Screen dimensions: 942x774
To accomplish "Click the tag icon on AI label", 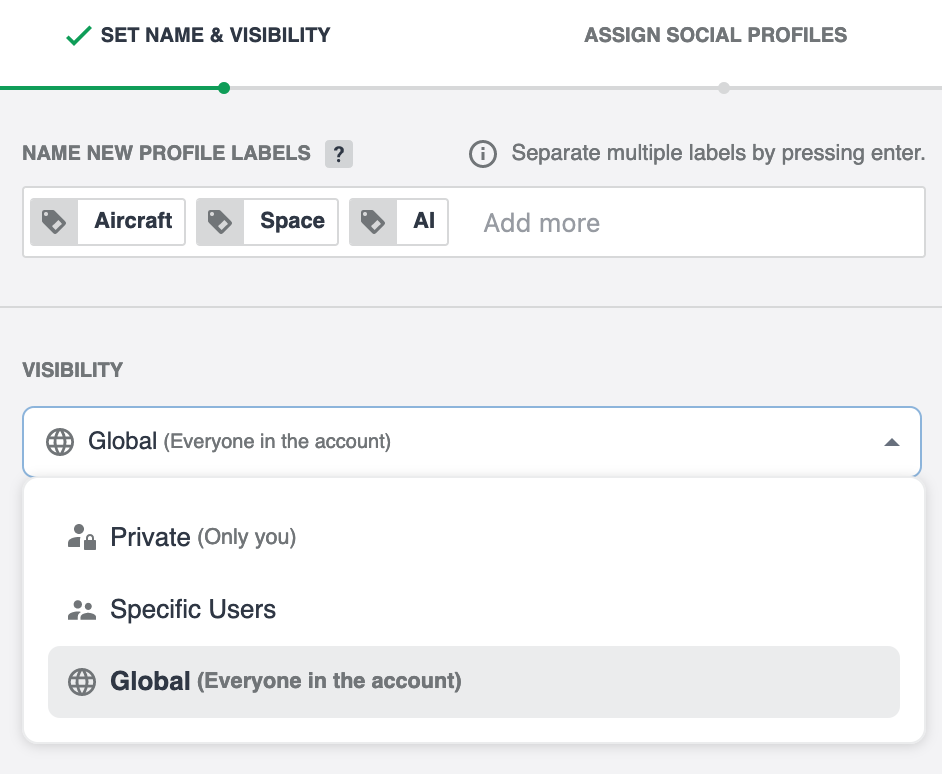I will (373, 221).
